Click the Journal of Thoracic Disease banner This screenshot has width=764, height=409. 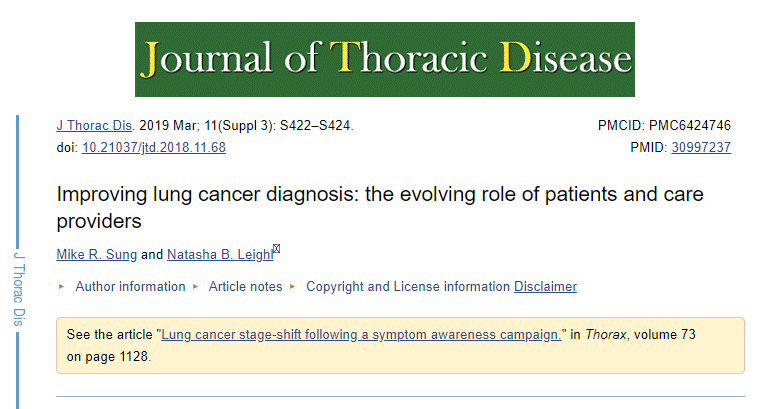pos(385,59)
